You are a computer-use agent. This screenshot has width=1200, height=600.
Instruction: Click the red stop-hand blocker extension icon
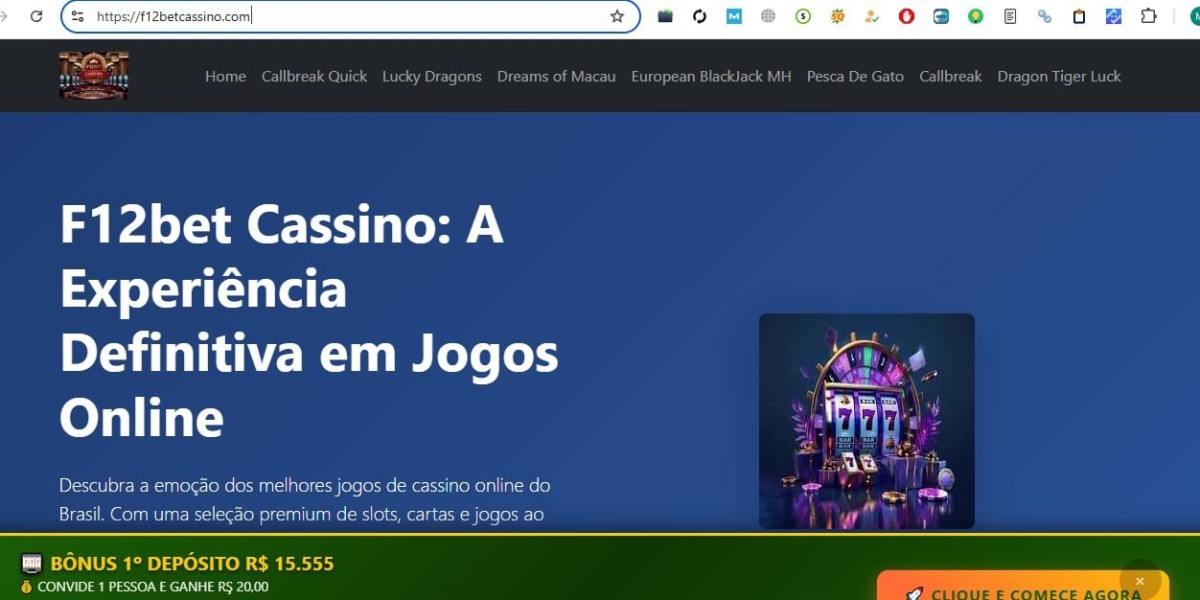tap(906, 16)
